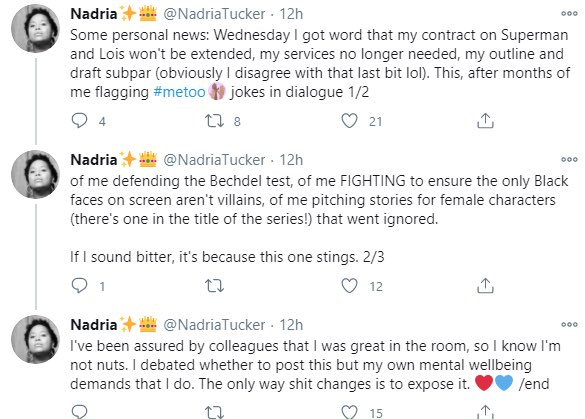Viewport: 585px width, 419px height.
Task: Reply to the Bechdel test tweet
Action: (x=79, y=286)
